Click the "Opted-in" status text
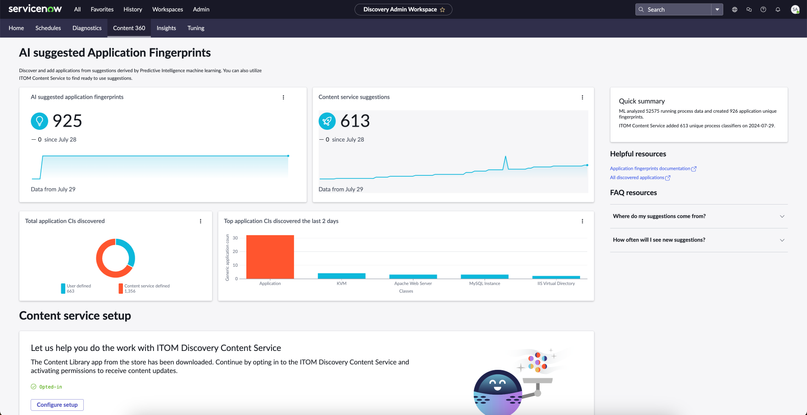This screenshot has width=807, height=415. [x=50, y=386]
